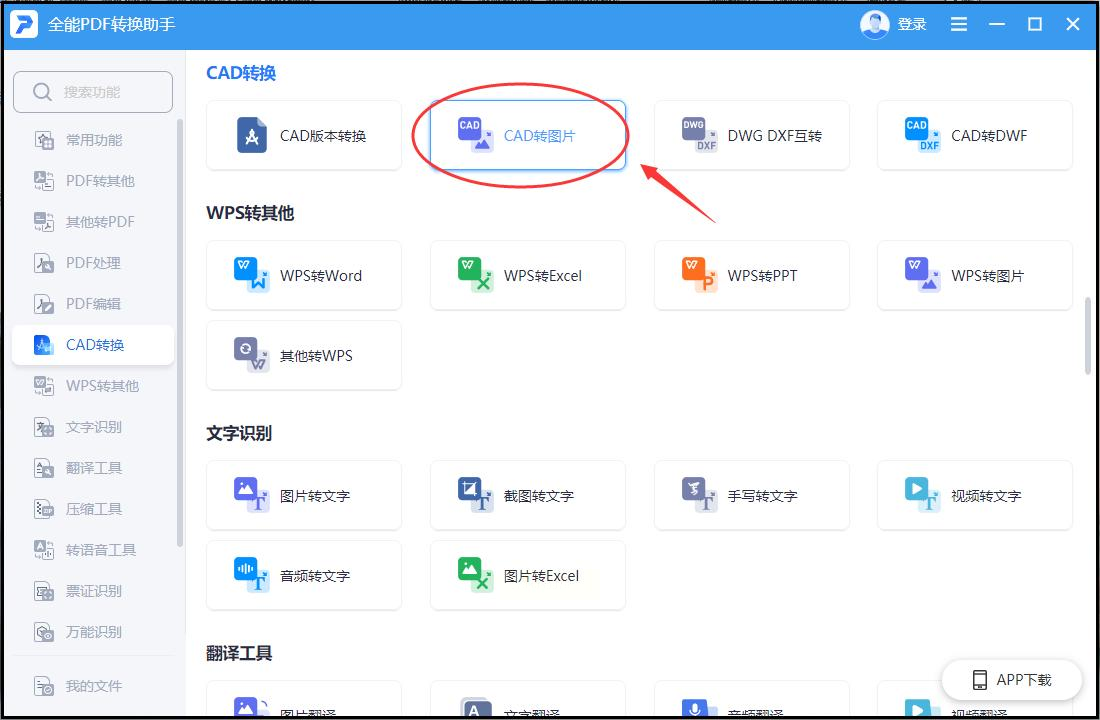This screenshot has width=1100, height=720.
Task: Click the 翻译工具 section heading
Action: pyautogui.click(x=239, y=653)
